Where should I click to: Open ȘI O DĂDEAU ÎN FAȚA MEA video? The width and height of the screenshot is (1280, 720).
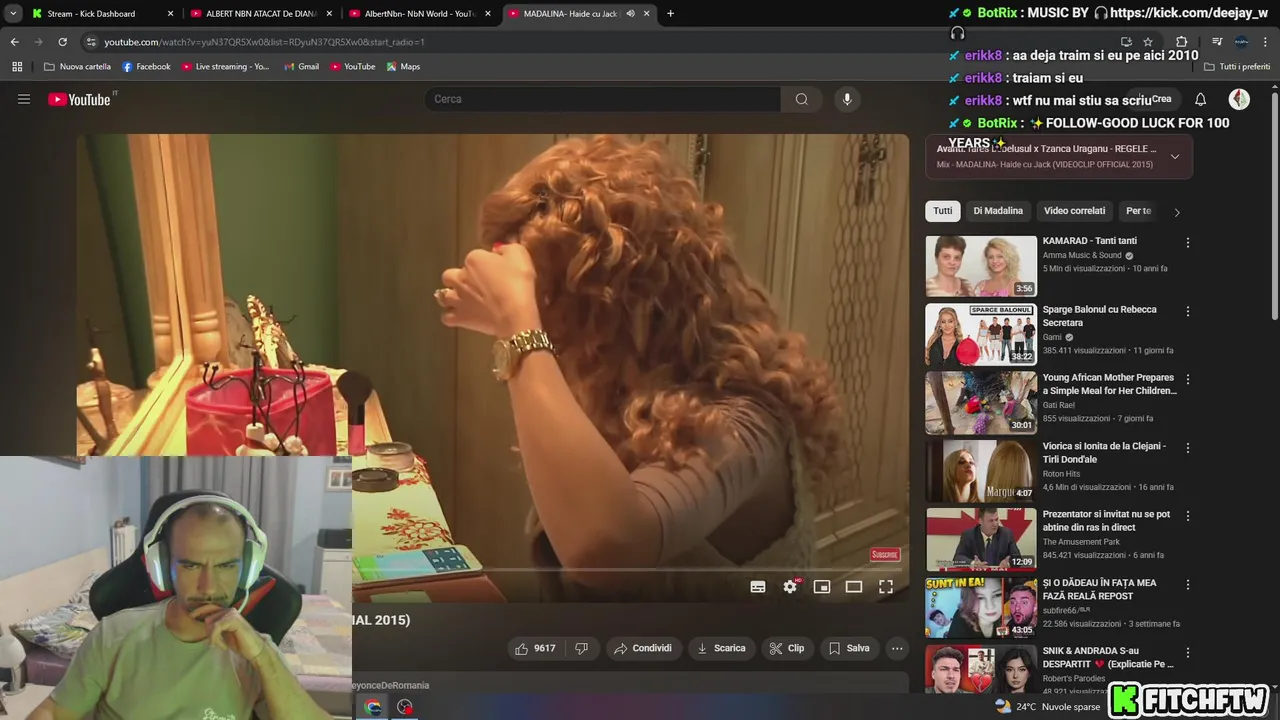(x=981, y=606)
